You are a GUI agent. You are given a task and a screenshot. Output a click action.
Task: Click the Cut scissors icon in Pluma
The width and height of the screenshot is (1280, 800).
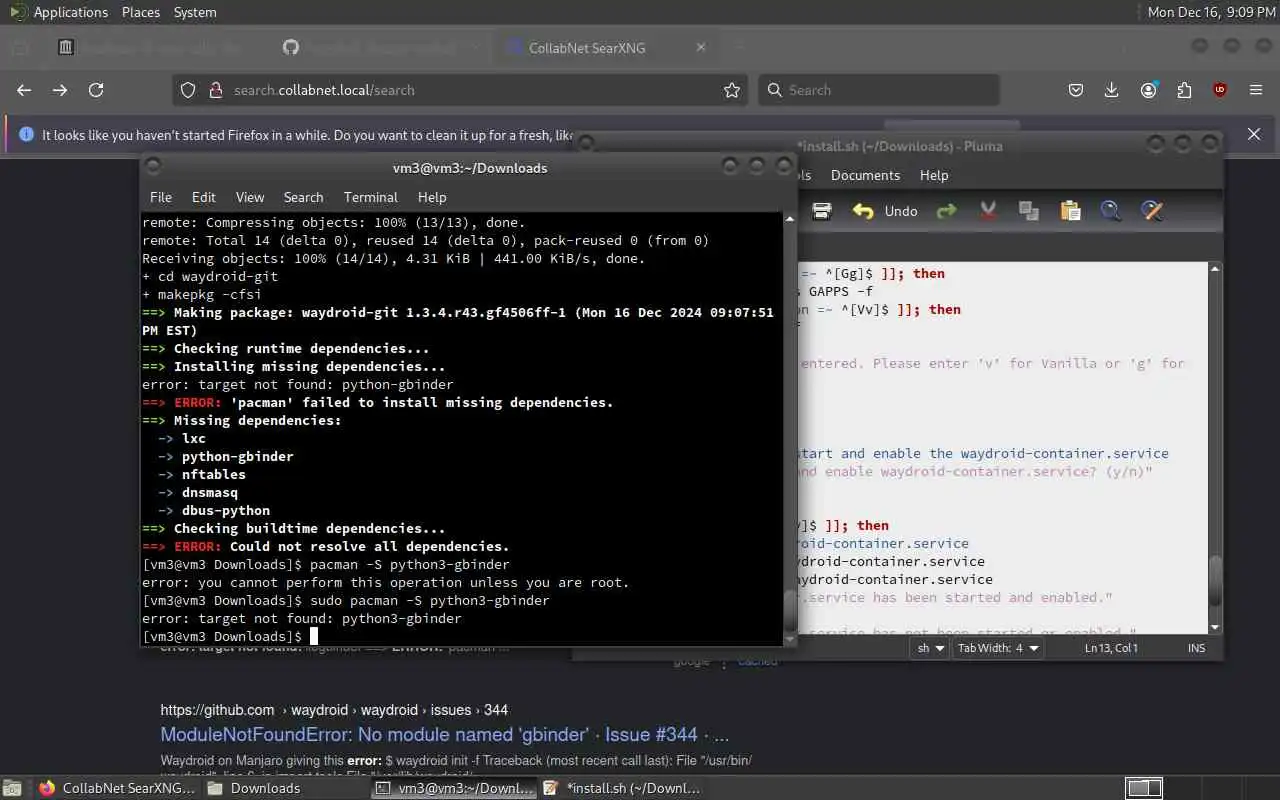(988, 211)
